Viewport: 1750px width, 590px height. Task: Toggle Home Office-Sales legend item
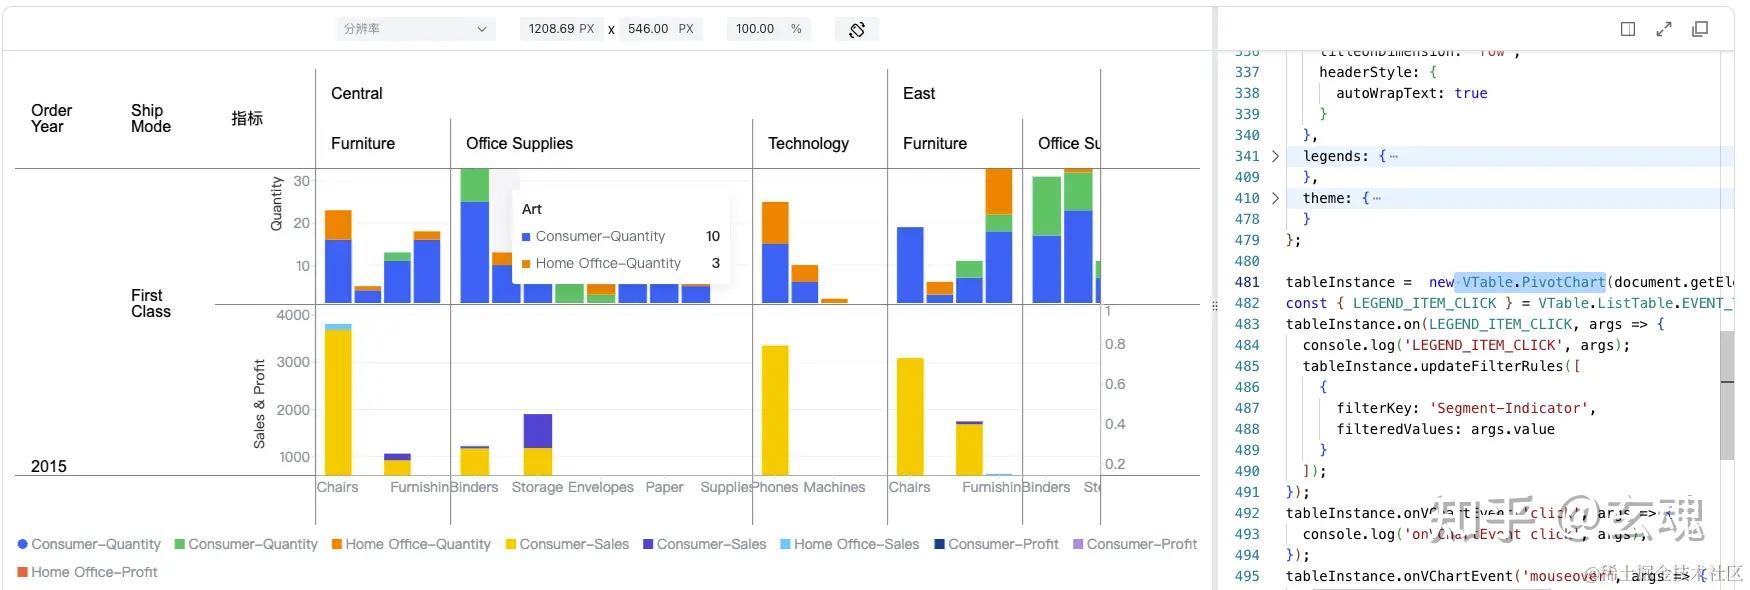tap(855, 544)
